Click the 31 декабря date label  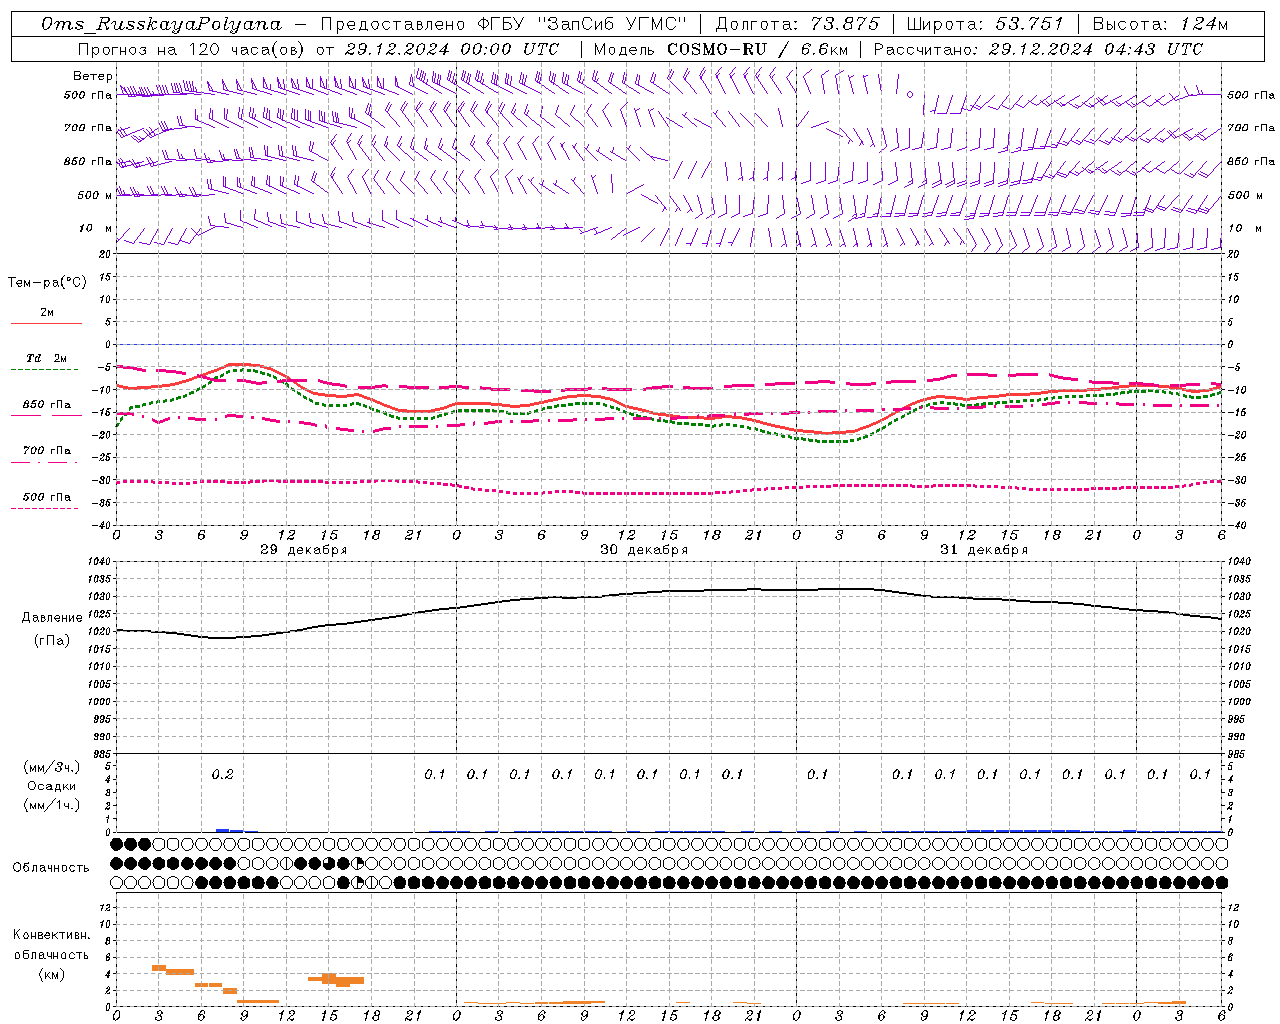984,550
